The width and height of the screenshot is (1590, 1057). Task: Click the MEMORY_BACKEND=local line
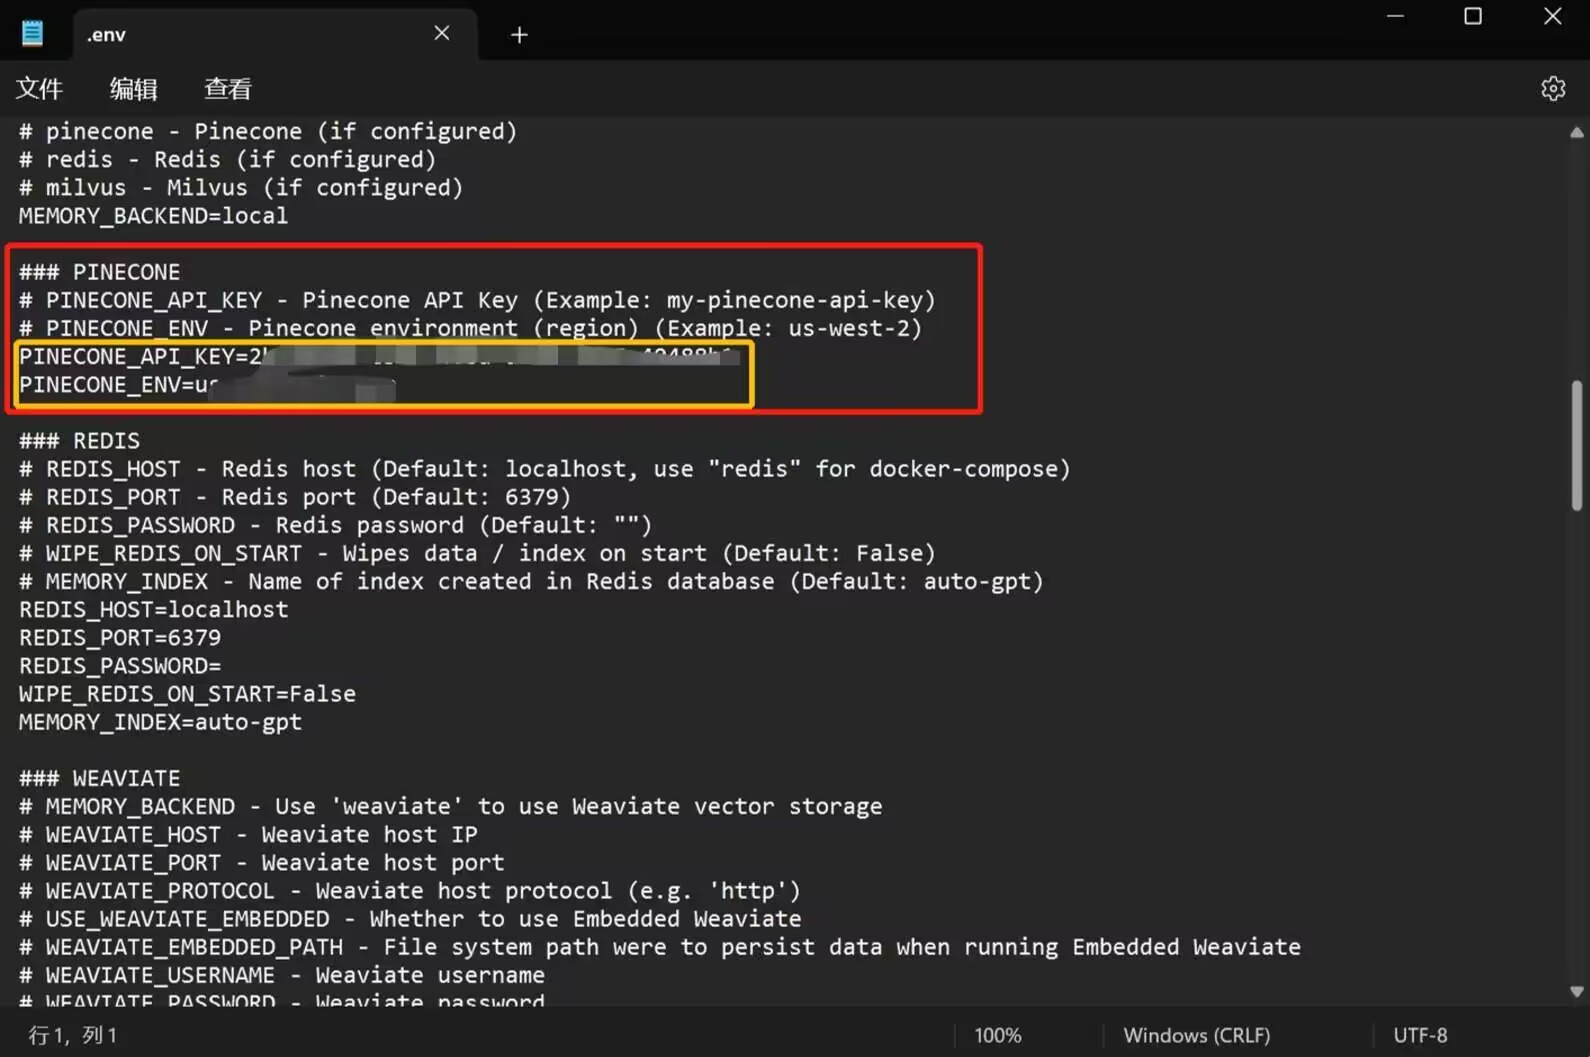point(153,216)
